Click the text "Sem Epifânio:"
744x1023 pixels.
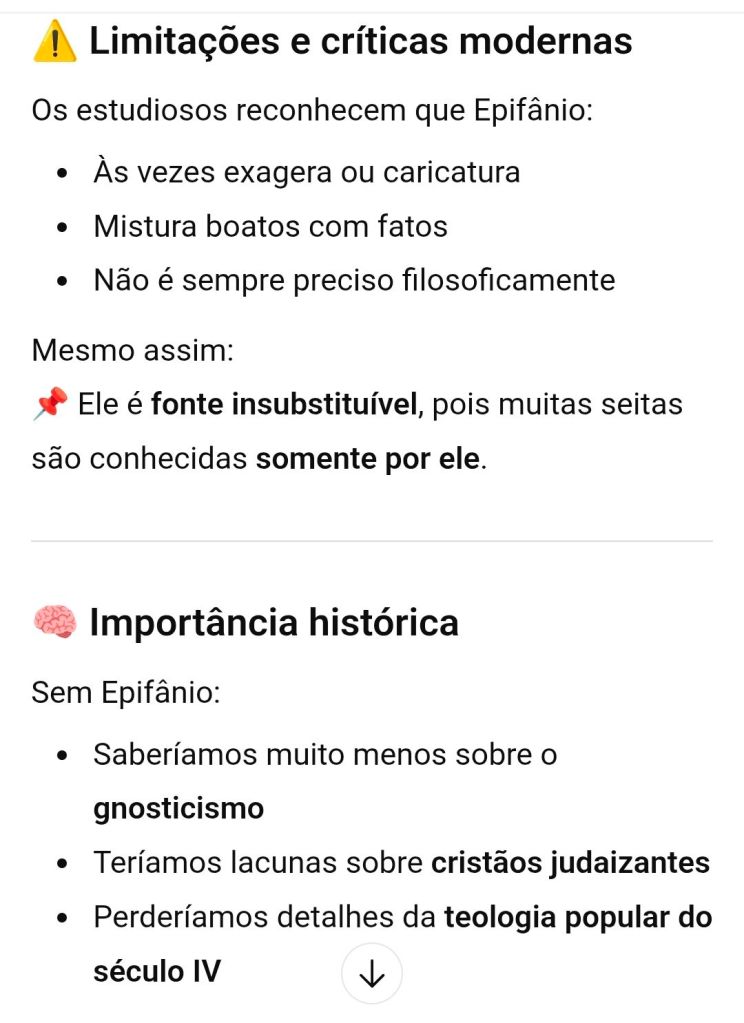coord(126,691)
